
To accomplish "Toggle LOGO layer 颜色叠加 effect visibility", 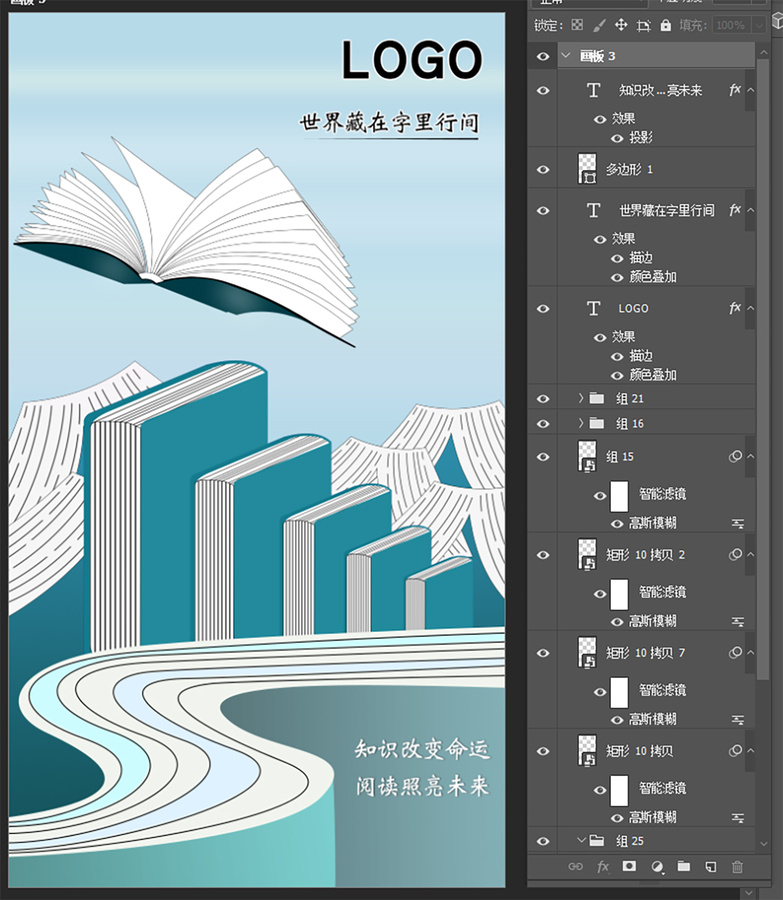I will pyautogui.click(x=617, y=376).
